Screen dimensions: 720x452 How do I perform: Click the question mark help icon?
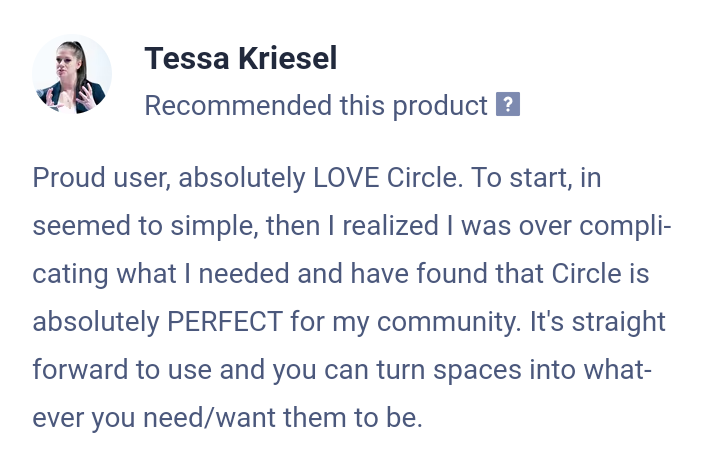(508, 104)
